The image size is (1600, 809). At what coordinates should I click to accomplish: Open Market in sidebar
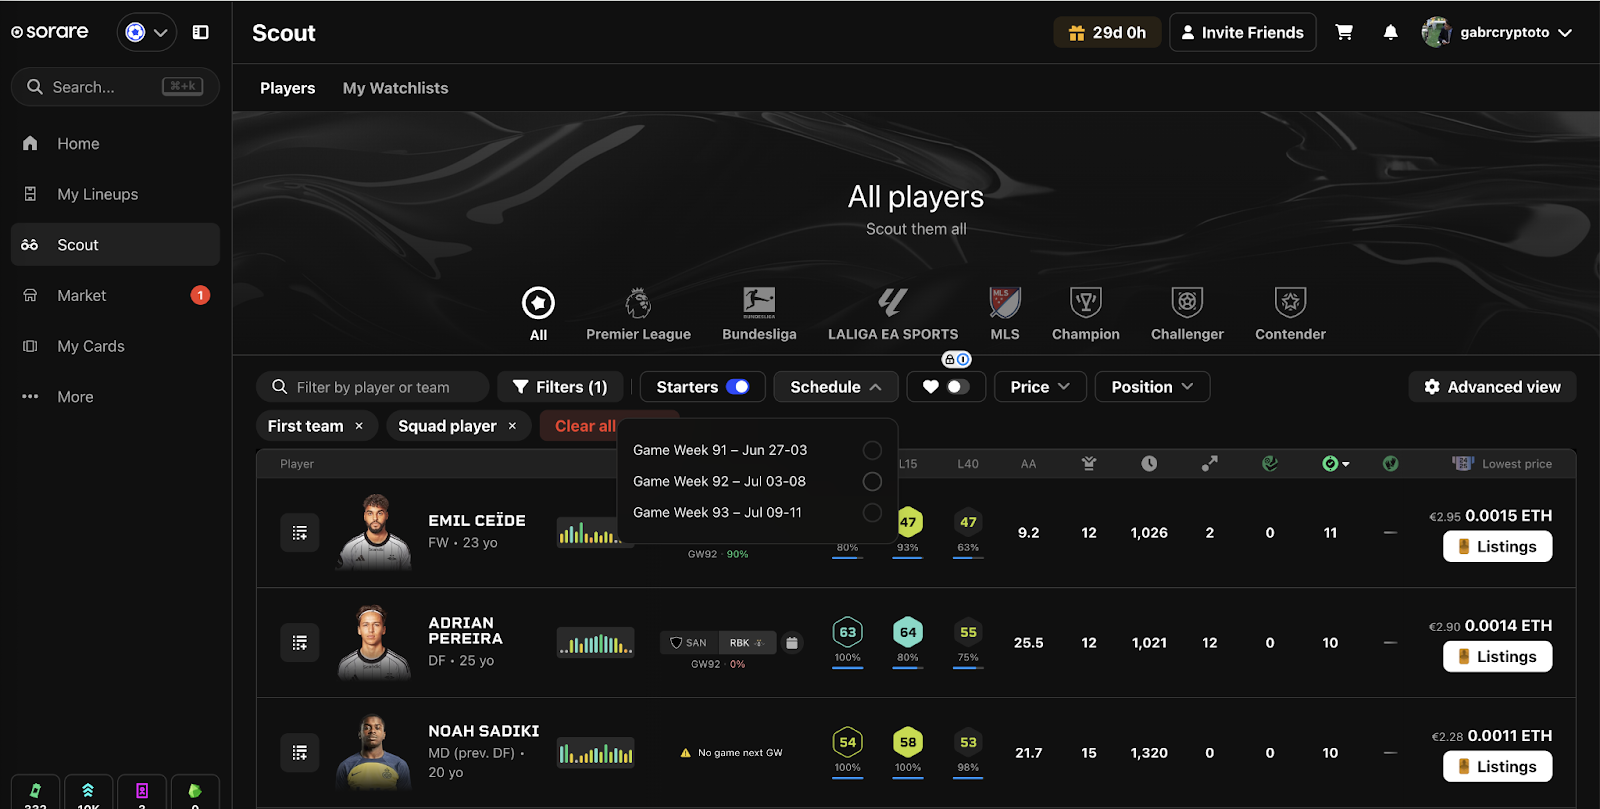pyautogui.click(x=115, y=295)
